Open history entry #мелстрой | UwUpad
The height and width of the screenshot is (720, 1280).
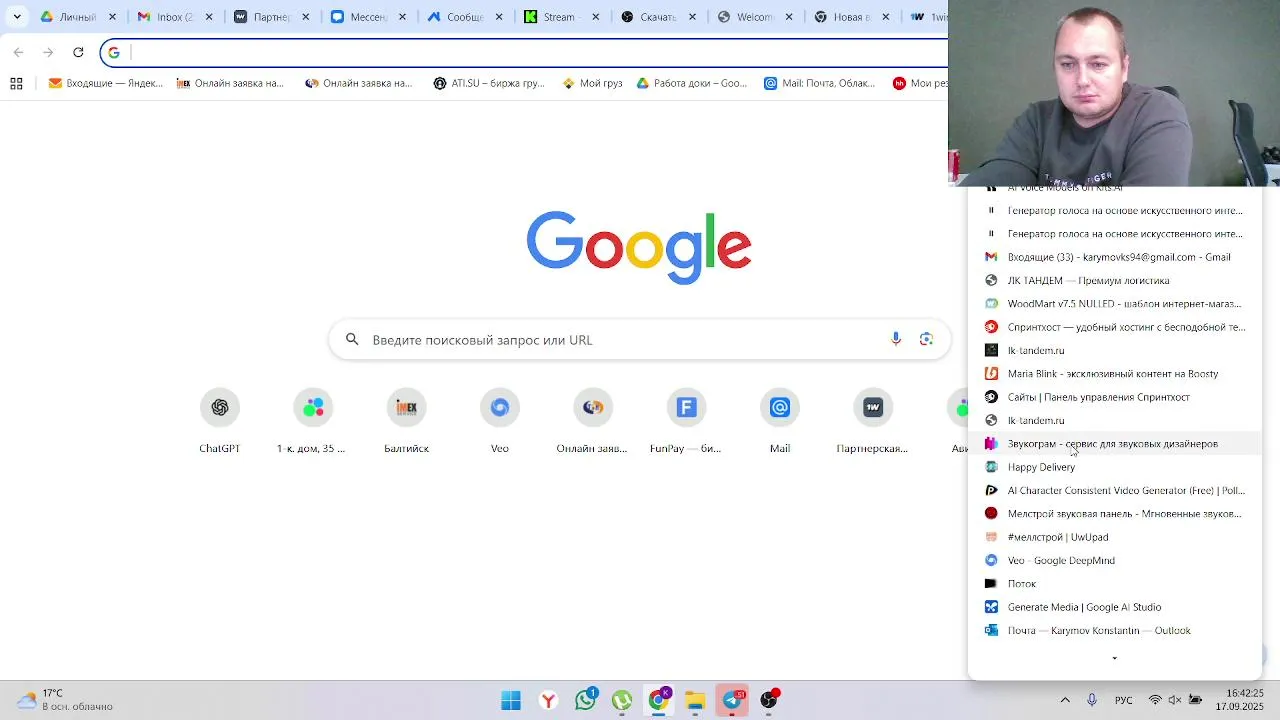click(1114, 537)
